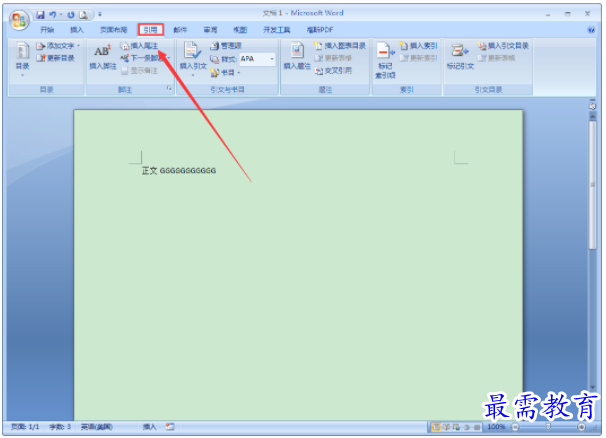
Task: Switch to the 开始 (Home) tab
Action: click(47, 30)
